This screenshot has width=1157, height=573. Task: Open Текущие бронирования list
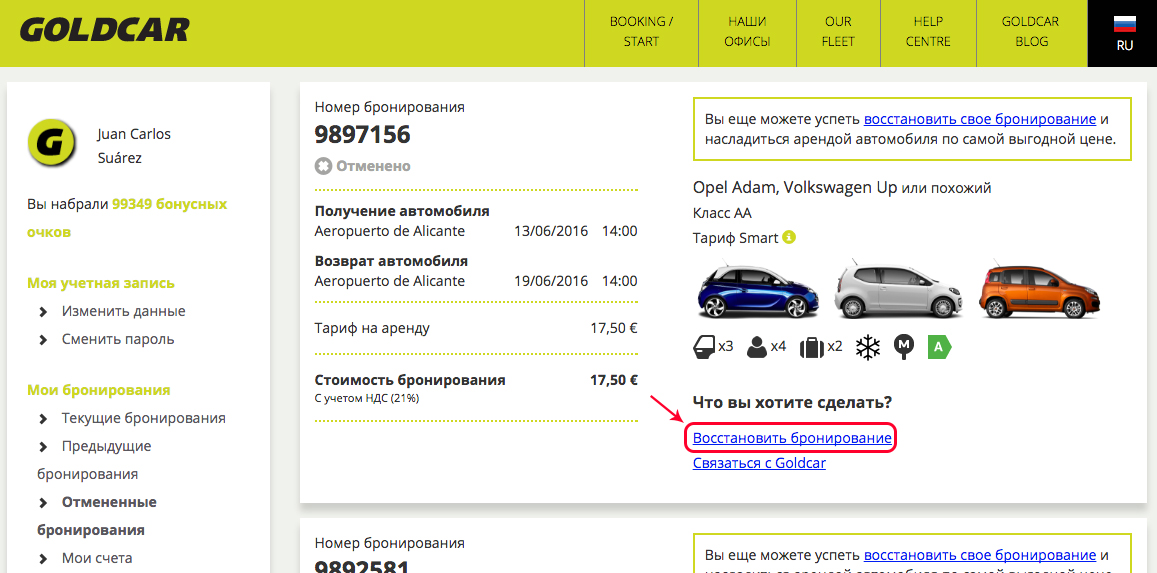click(x=143, y=418)
